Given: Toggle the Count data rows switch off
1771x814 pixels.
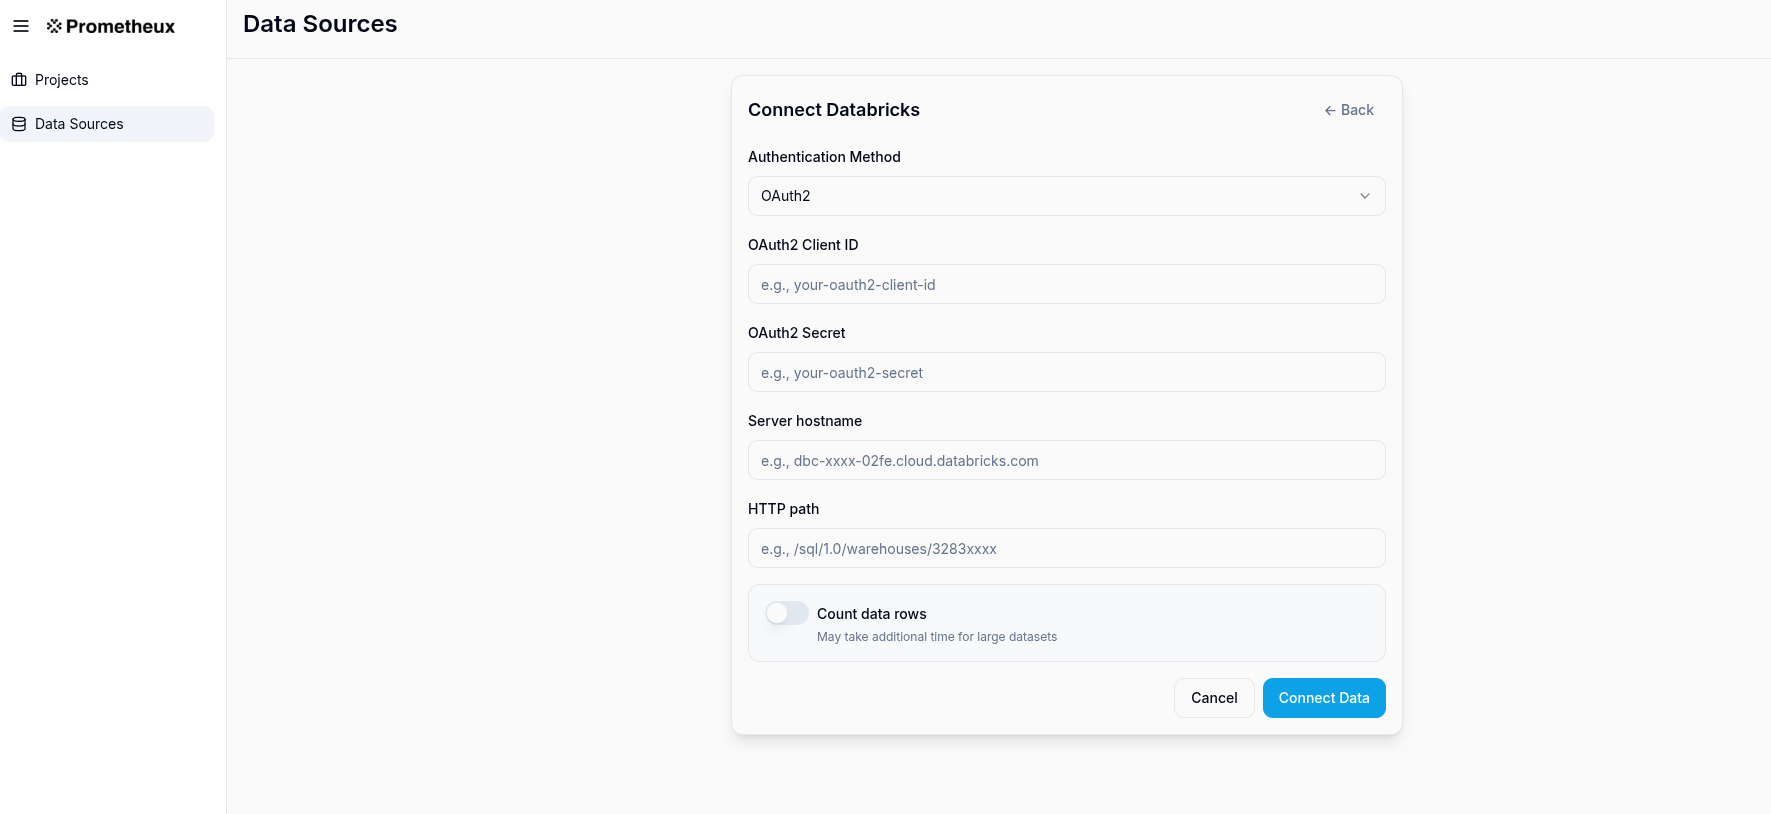Looking at the screenshot, I should 786,612.
